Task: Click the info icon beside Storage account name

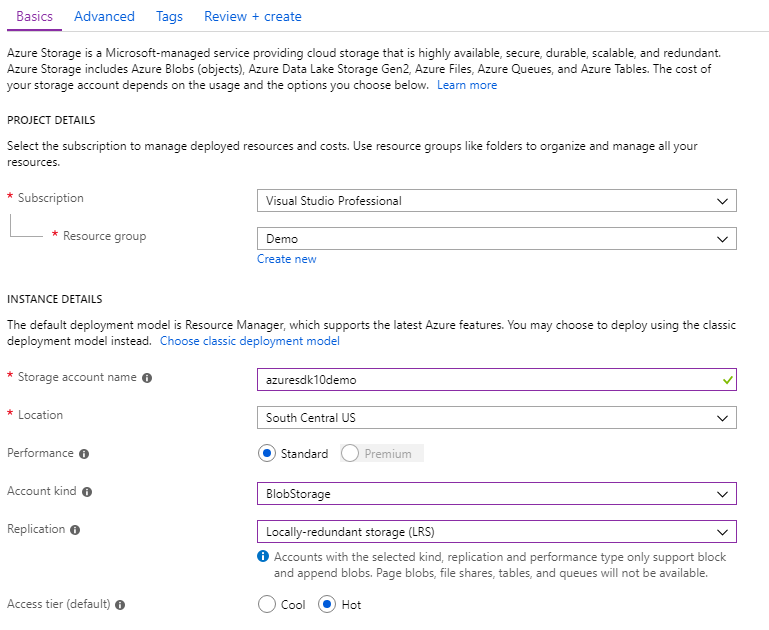Action: click(147, 378)
